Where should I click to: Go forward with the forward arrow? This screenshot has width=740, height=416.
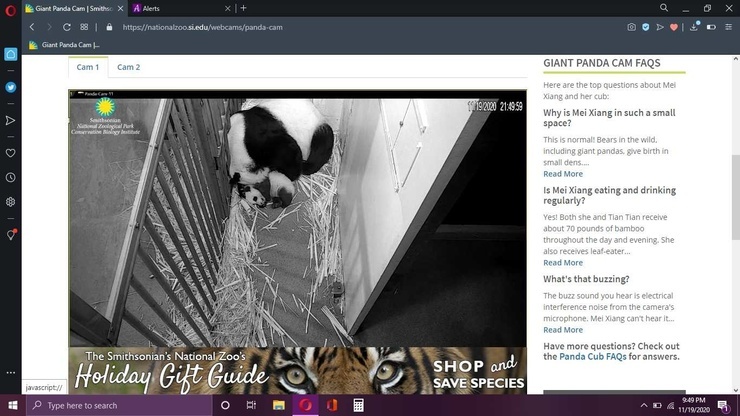point(49,27)
